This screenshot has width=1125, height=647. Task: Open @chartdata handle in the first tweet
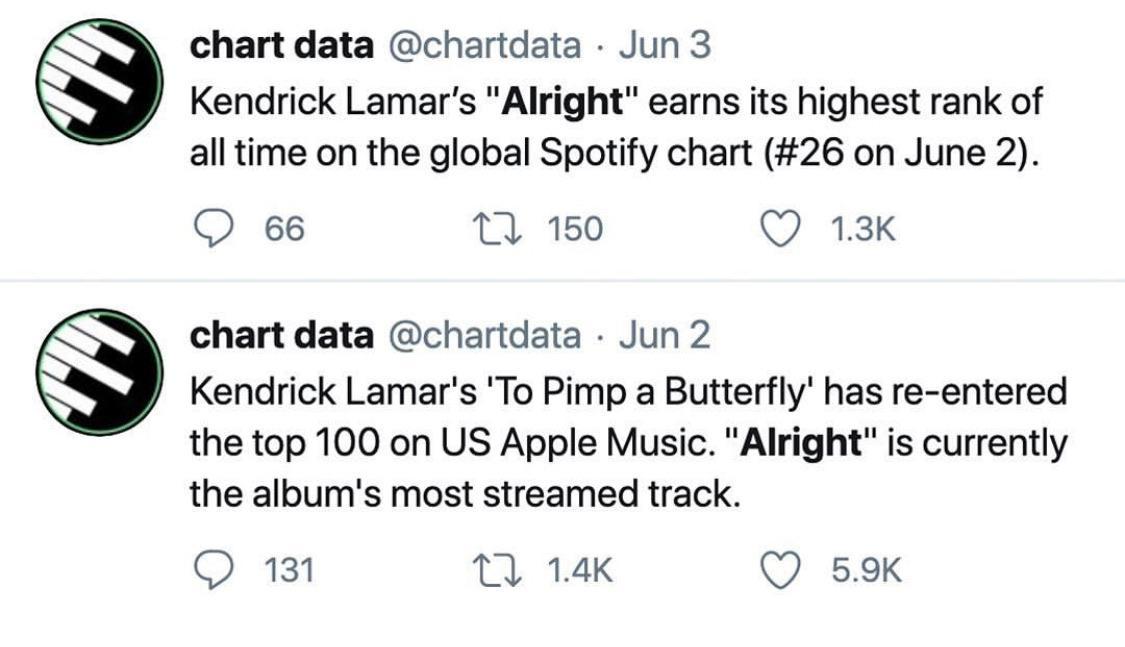[482, 45]
